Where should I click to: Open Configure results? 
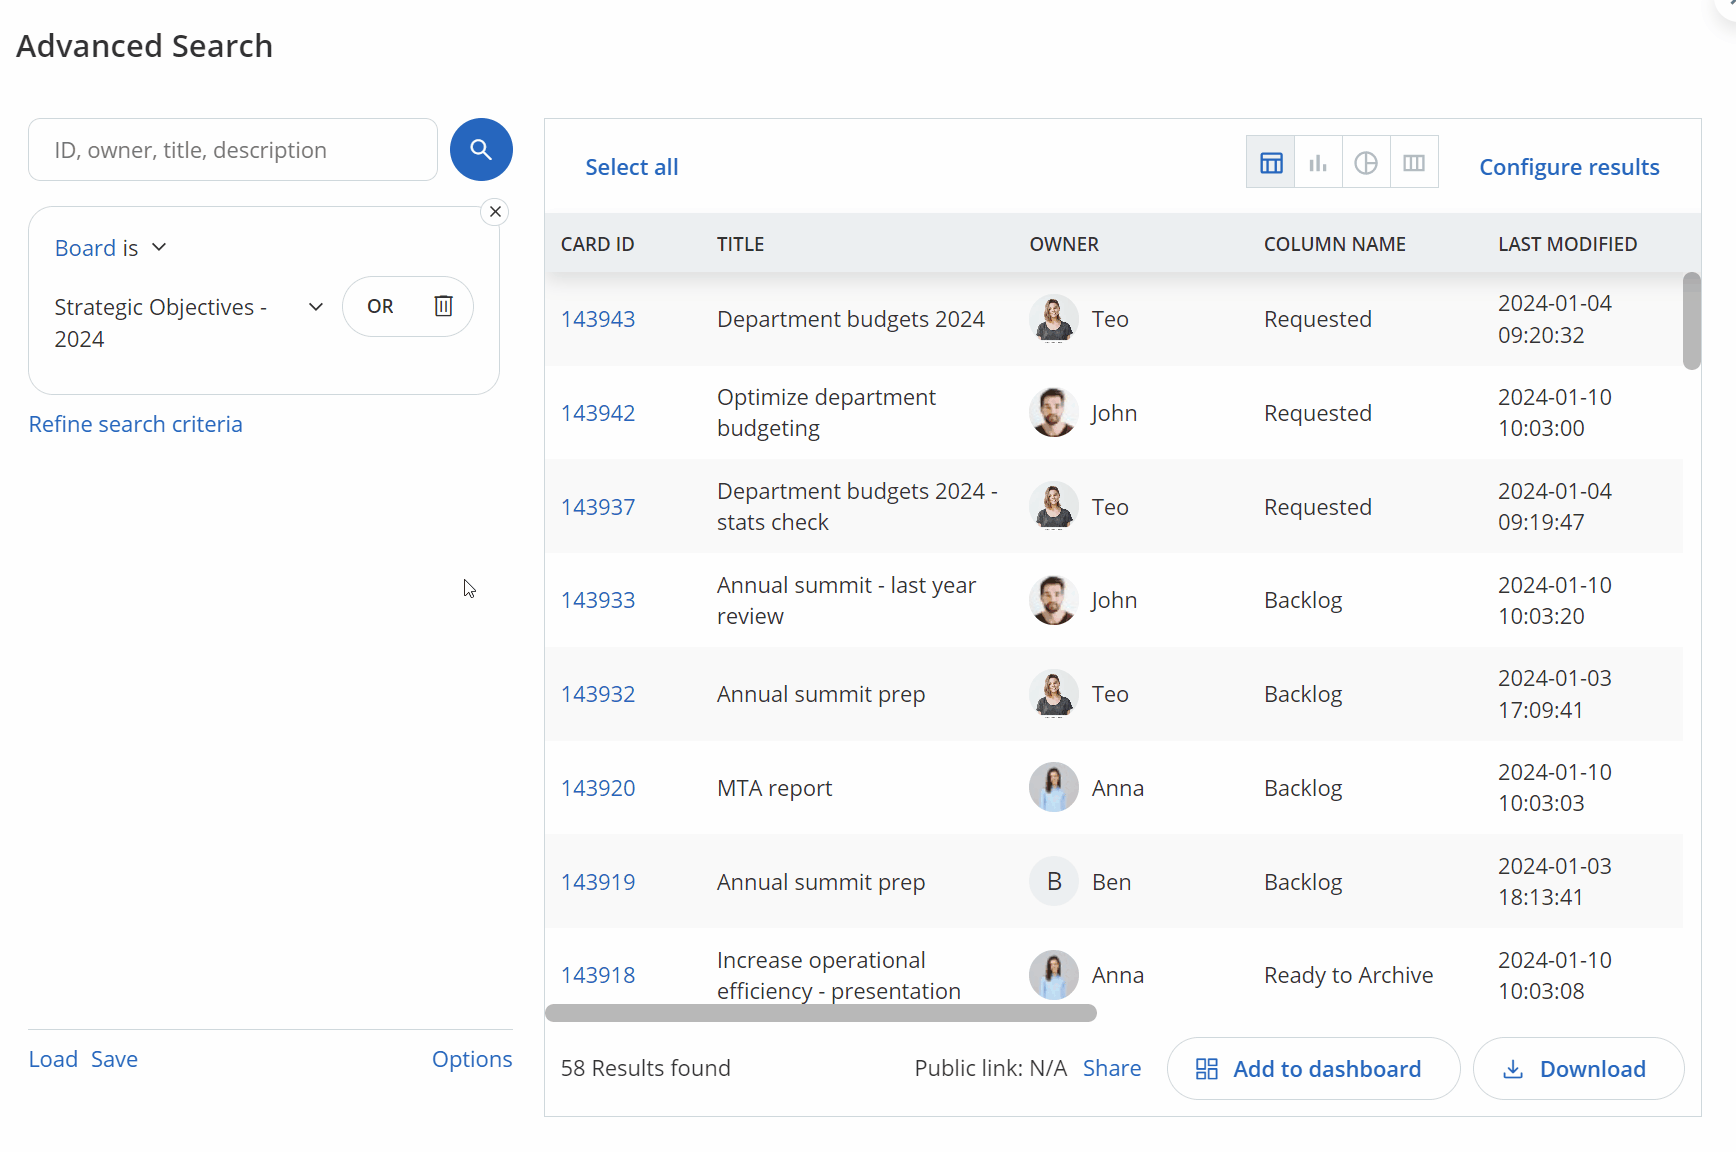point(1569,166)
